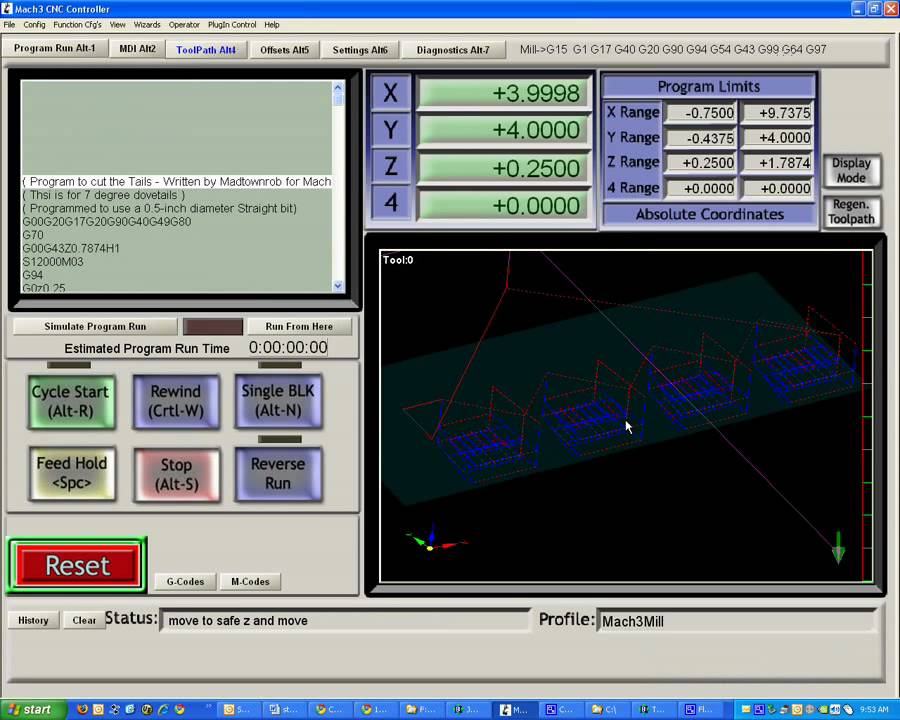Viewport: 900px width, 720px height.
Task: Click the taskbar clock 9:53 AM
Action: [874, 710]
